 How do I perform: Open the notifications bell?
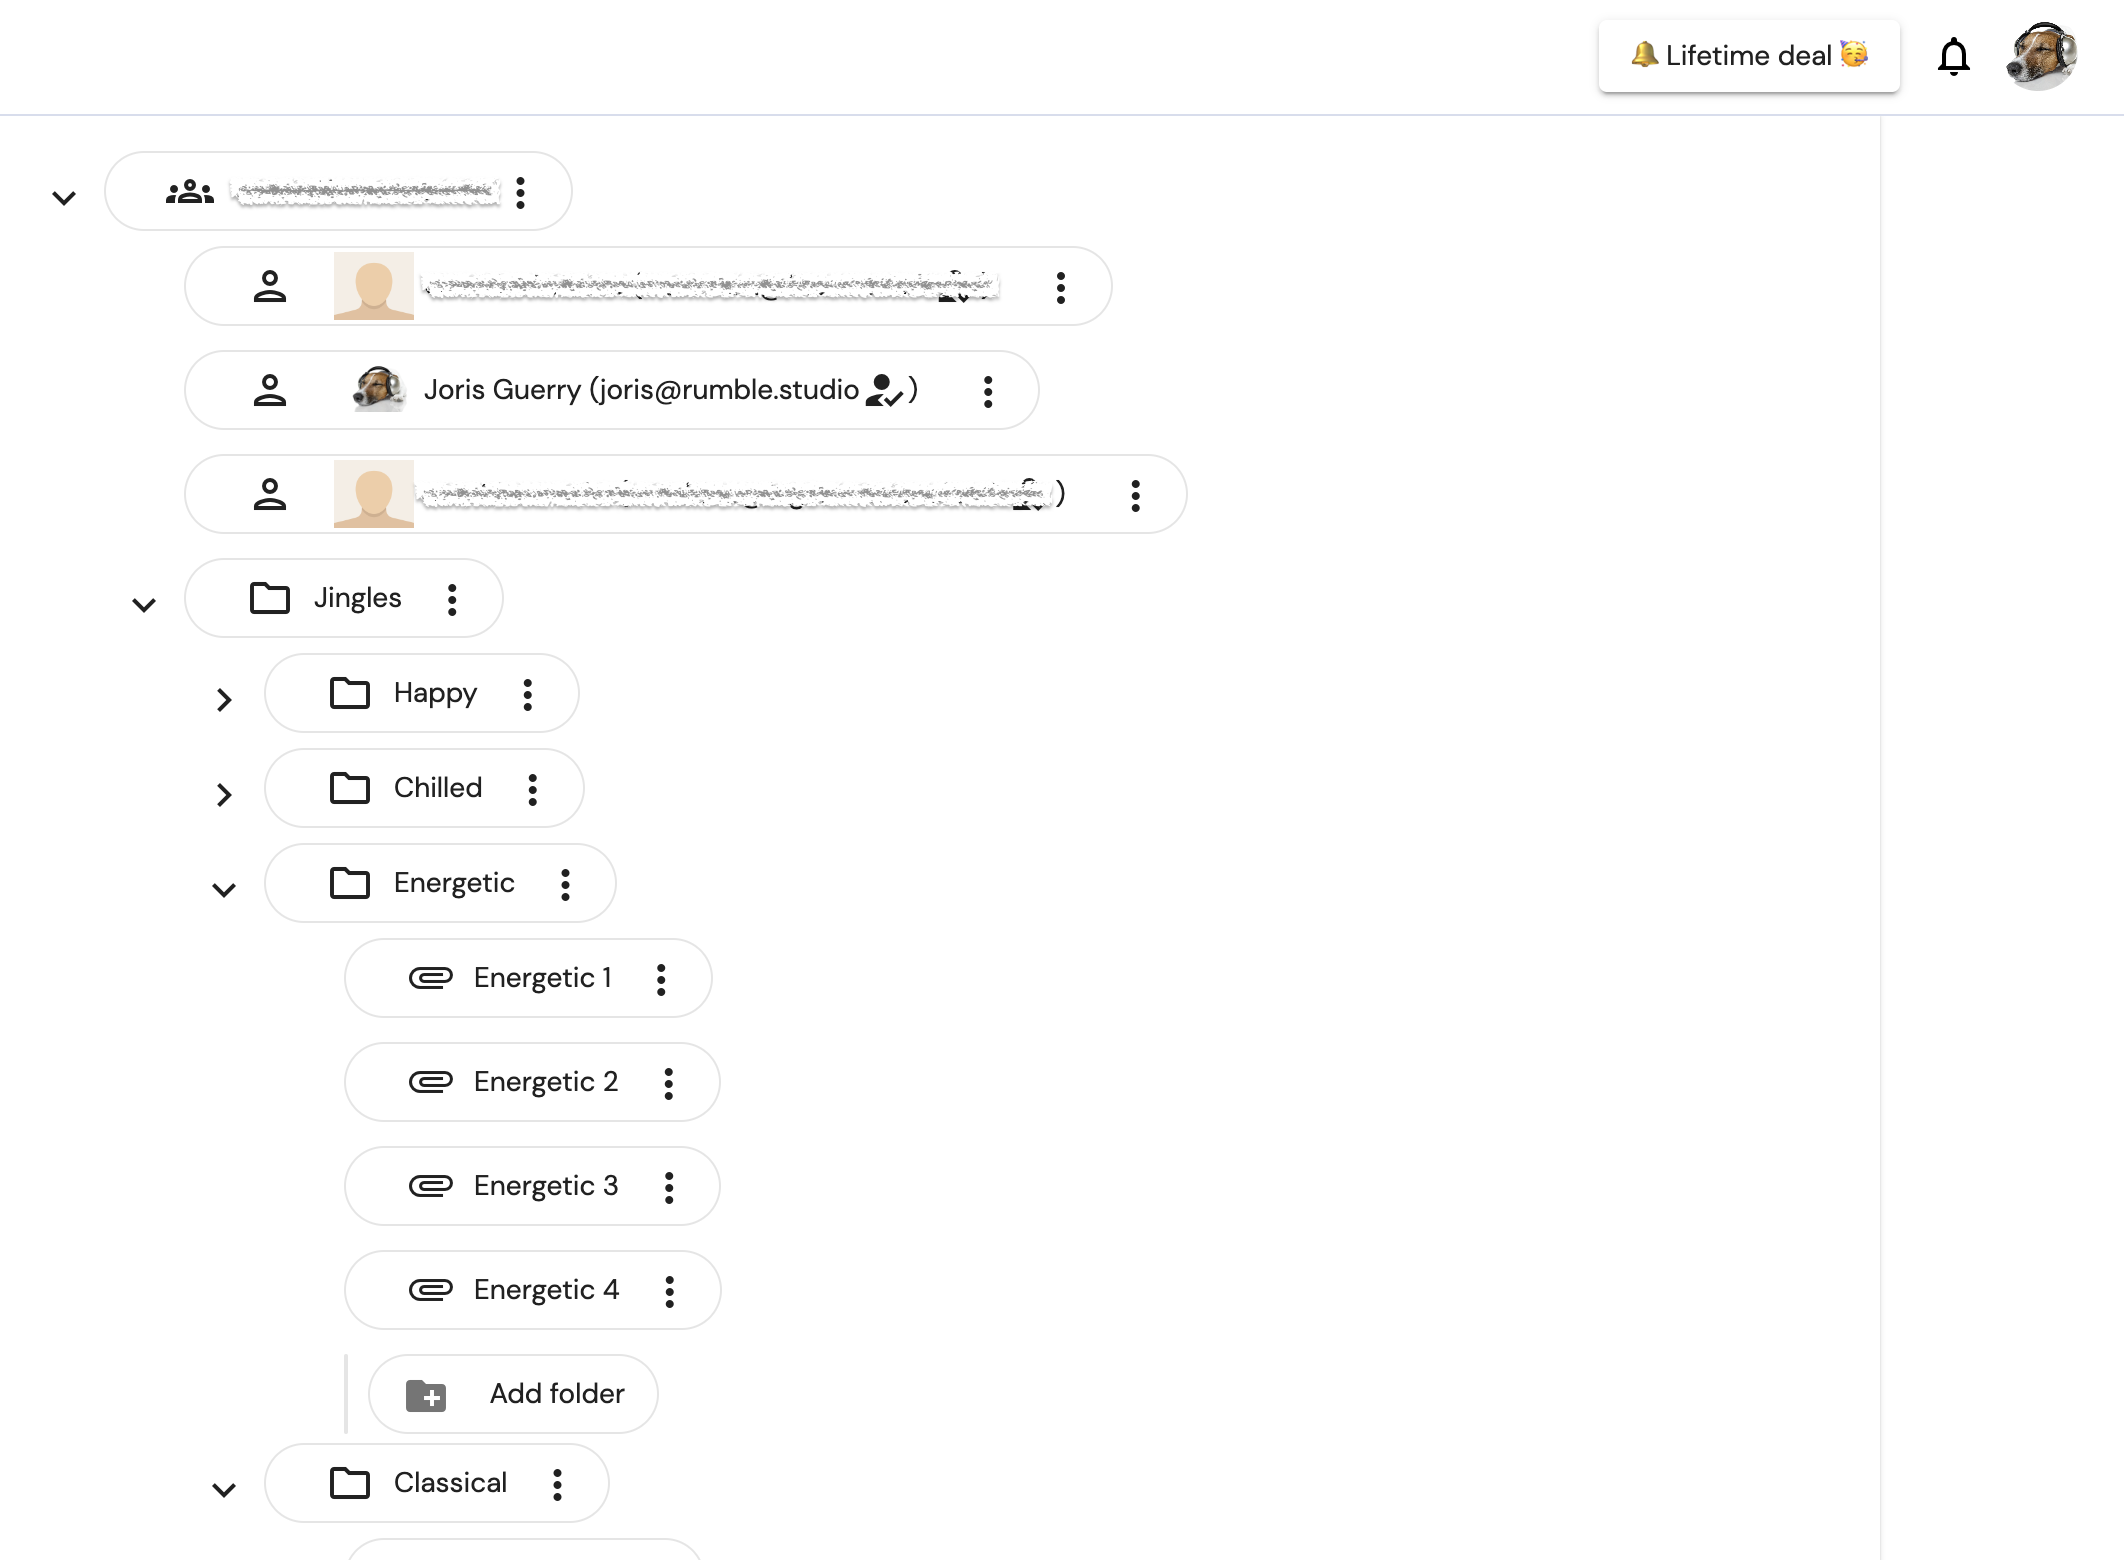pyautogui.click(x=1953, y=56)
